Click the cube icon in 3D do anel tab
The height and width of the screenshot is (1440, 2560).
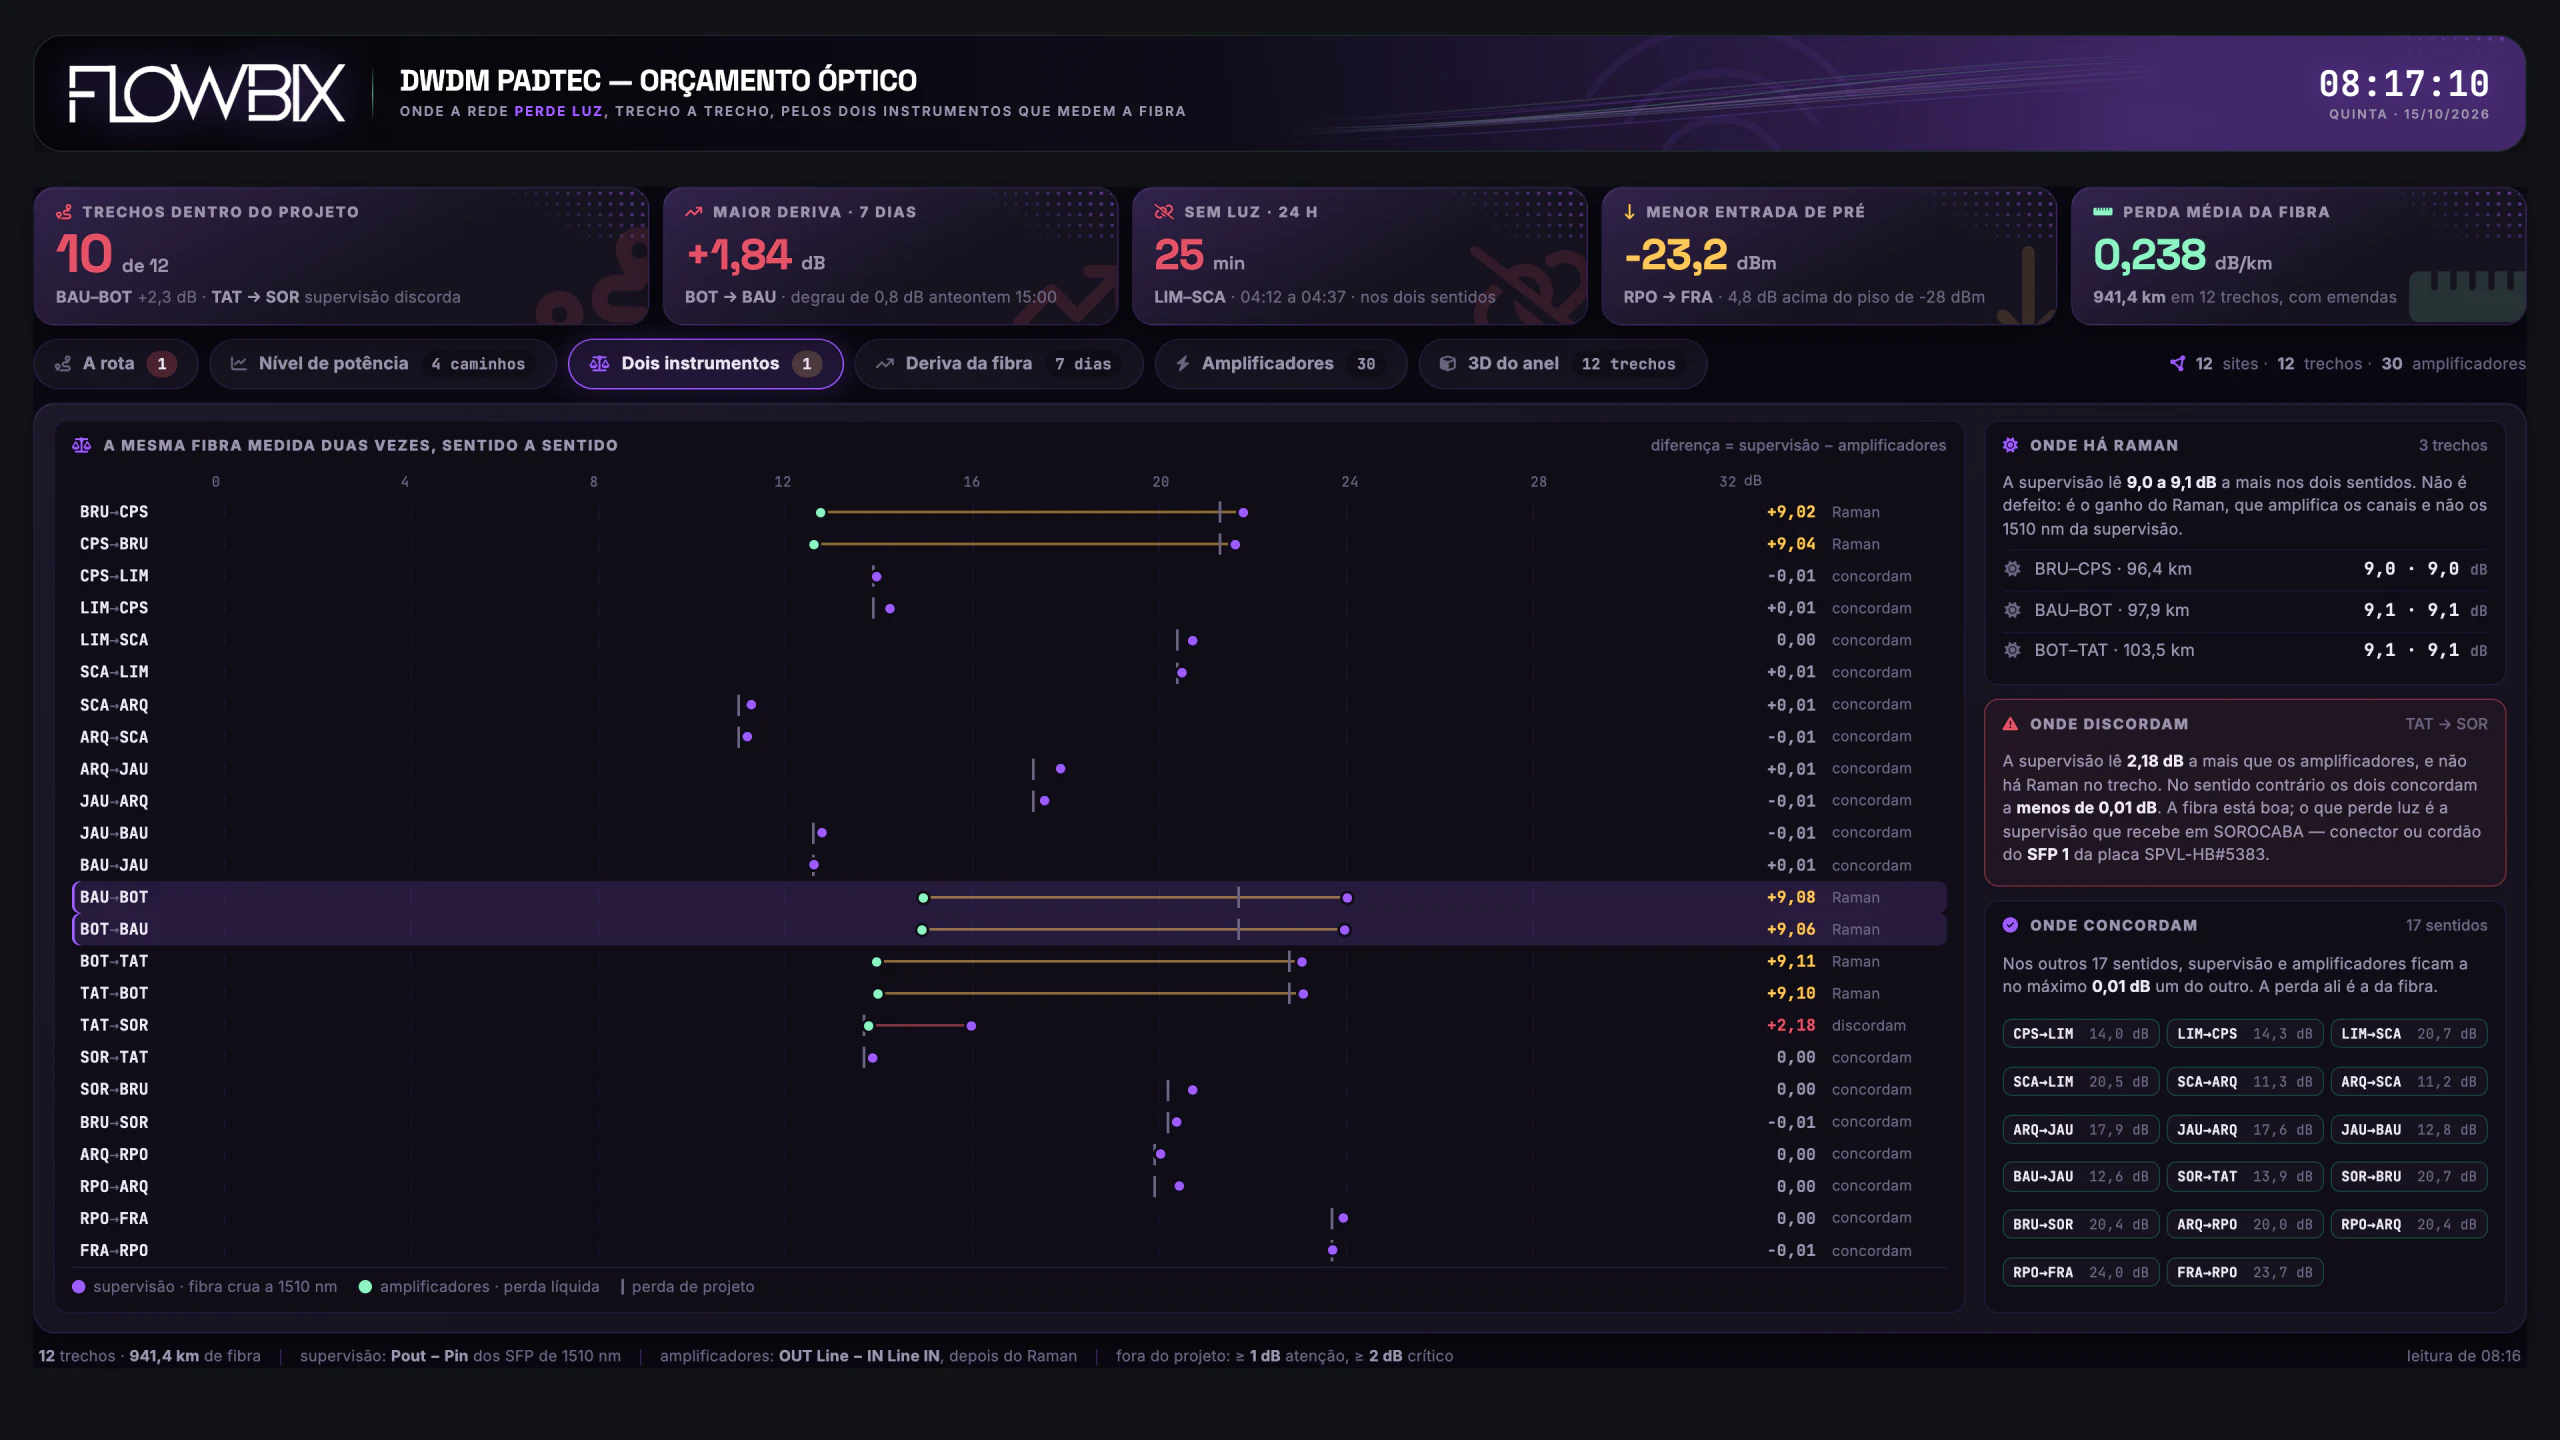click(x=1447, y=364)
